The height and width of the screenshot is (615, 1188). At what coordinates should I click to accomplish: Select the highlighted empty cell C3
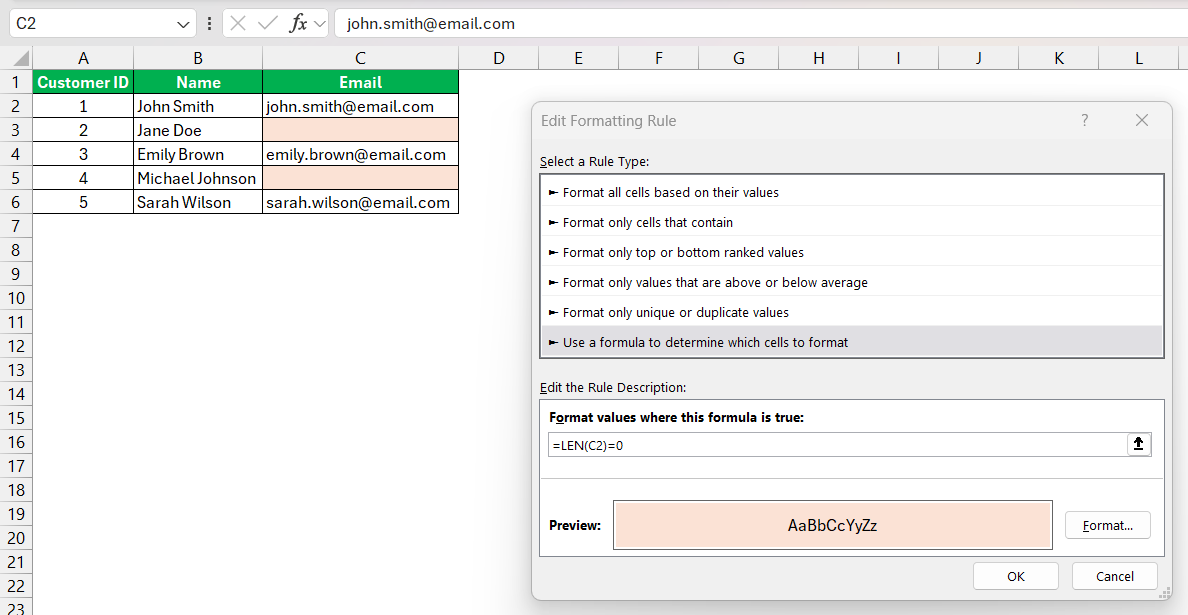361,130
